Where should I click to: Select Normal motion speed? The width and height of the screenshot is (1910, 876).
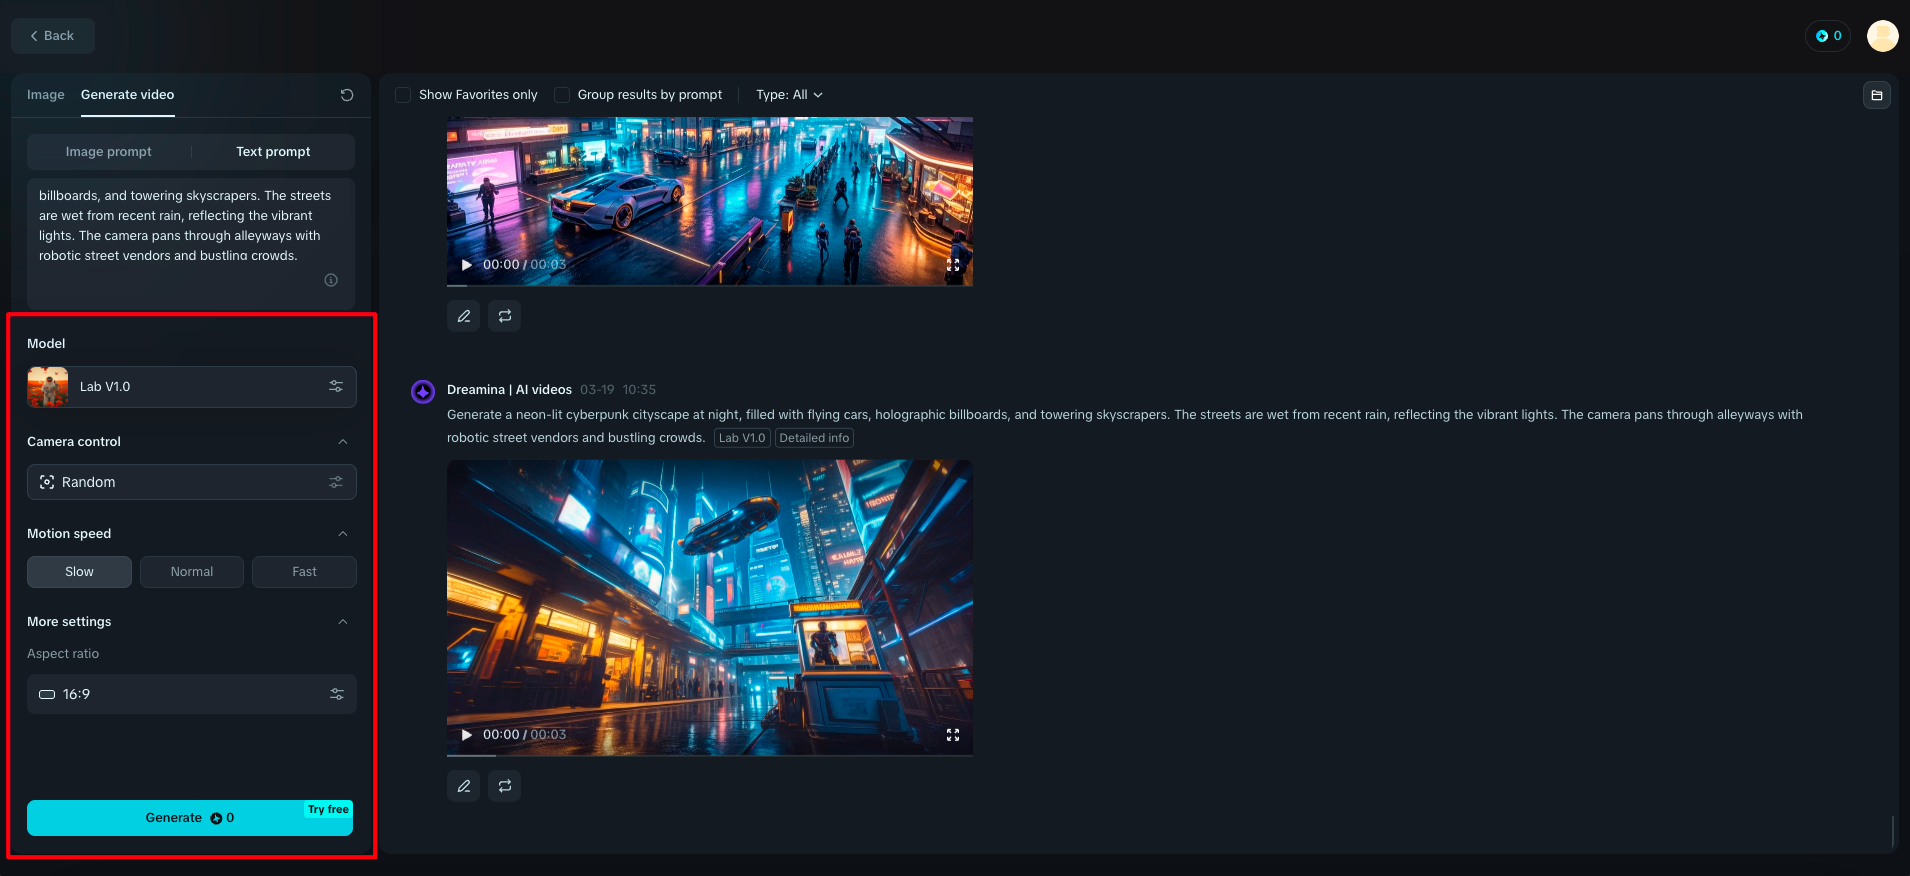192,572
